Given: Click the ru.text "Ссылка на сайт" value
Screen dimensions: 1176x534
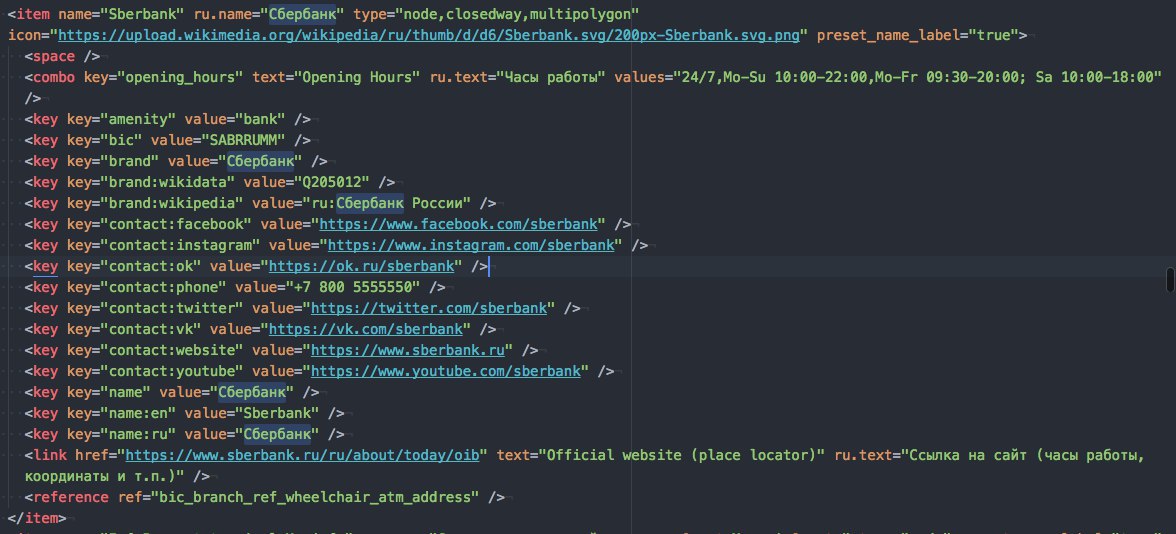Looking at the screenshot, I should tap(1024, 455).
